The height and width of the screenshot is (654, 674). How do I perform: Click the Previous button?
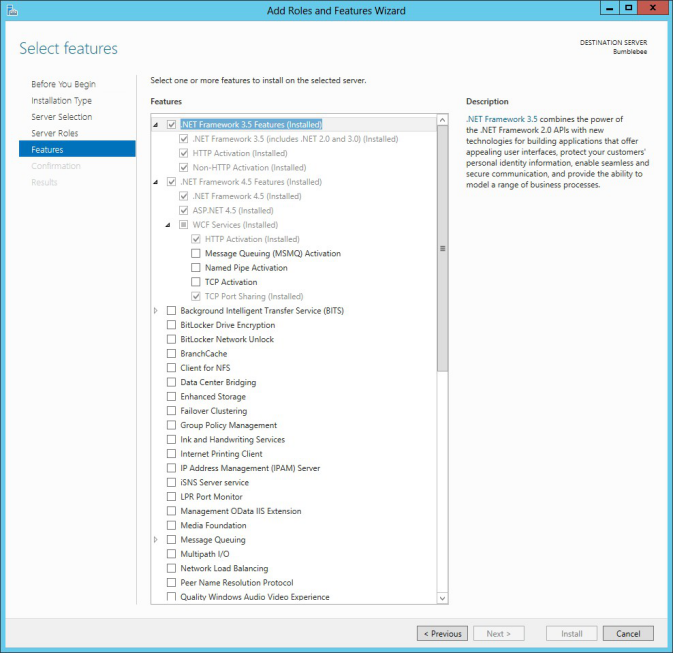(x=442, y=633)
